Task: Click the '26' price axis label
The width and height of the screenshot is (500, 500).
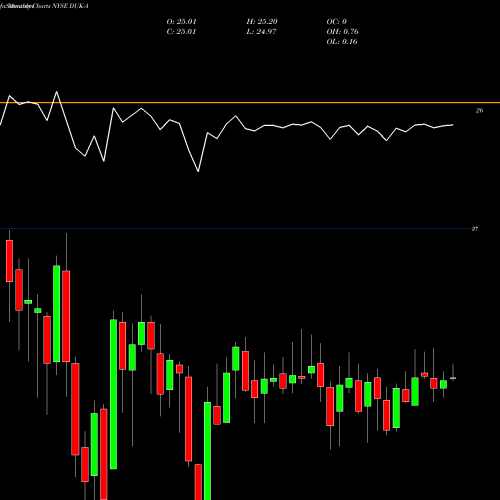Action: coord(479,111)
